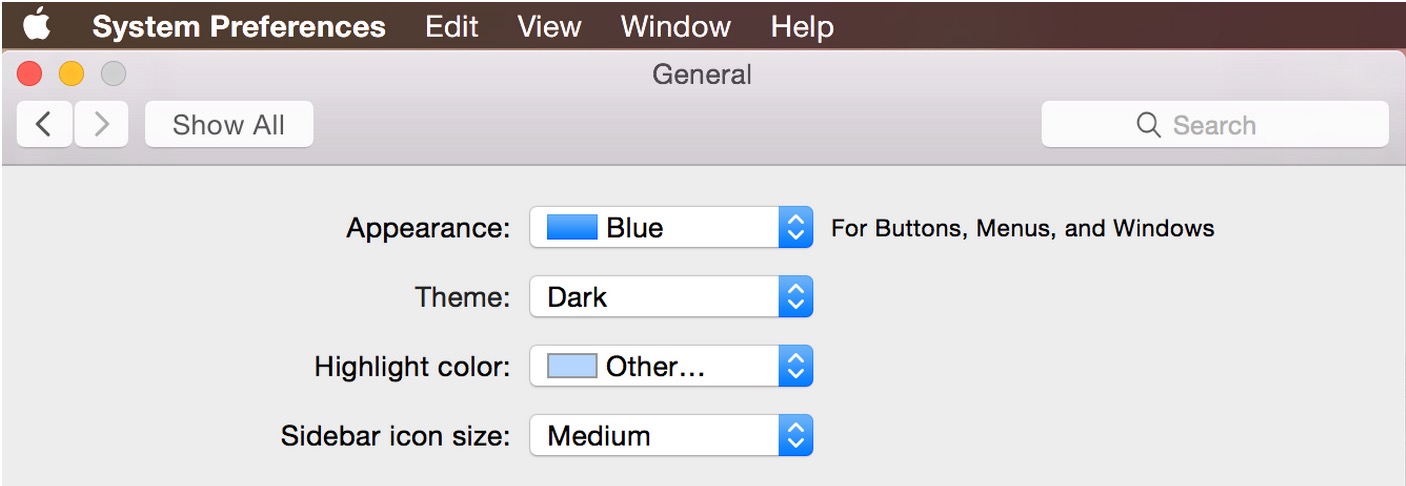Open the Appearance dropdown showing Blue
This screenshot has height=486, width=1406.
pyautogui.click(x=671, y=228)
